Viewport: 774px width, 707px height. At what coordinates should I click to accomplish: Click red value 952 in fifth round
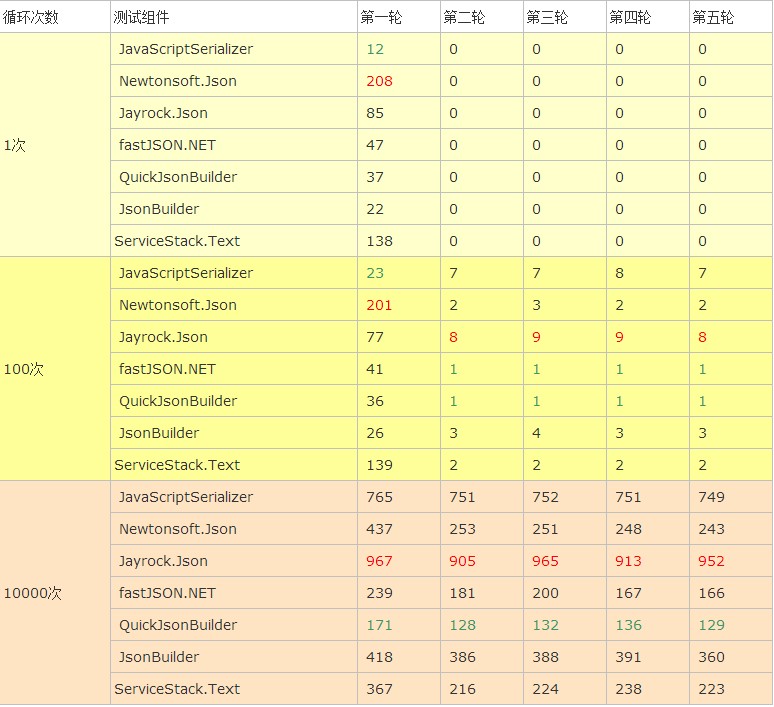click(711, 561)
